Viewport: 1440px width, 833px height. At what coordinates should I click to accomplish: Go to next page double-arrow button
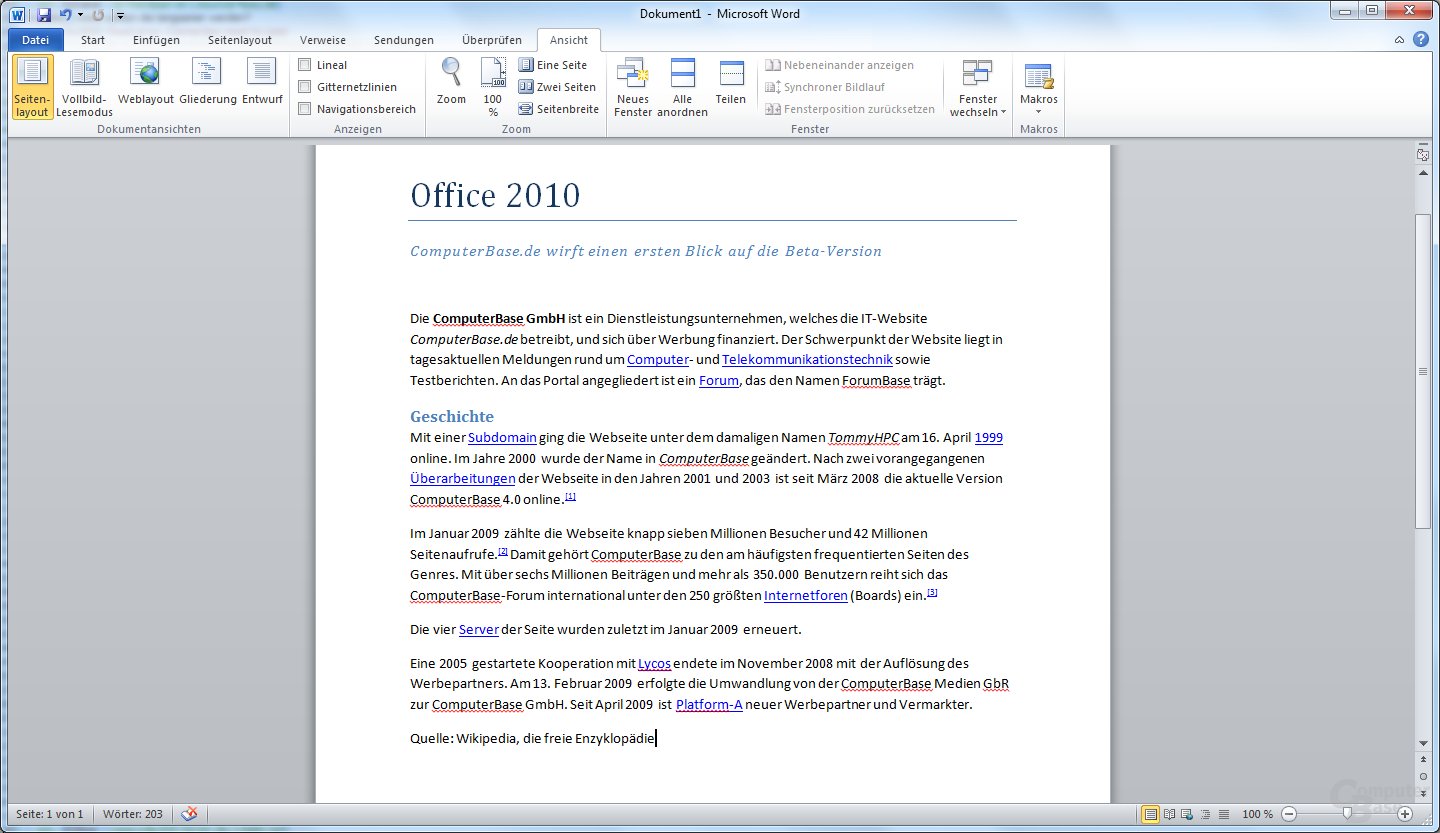tap(1423, 792)
